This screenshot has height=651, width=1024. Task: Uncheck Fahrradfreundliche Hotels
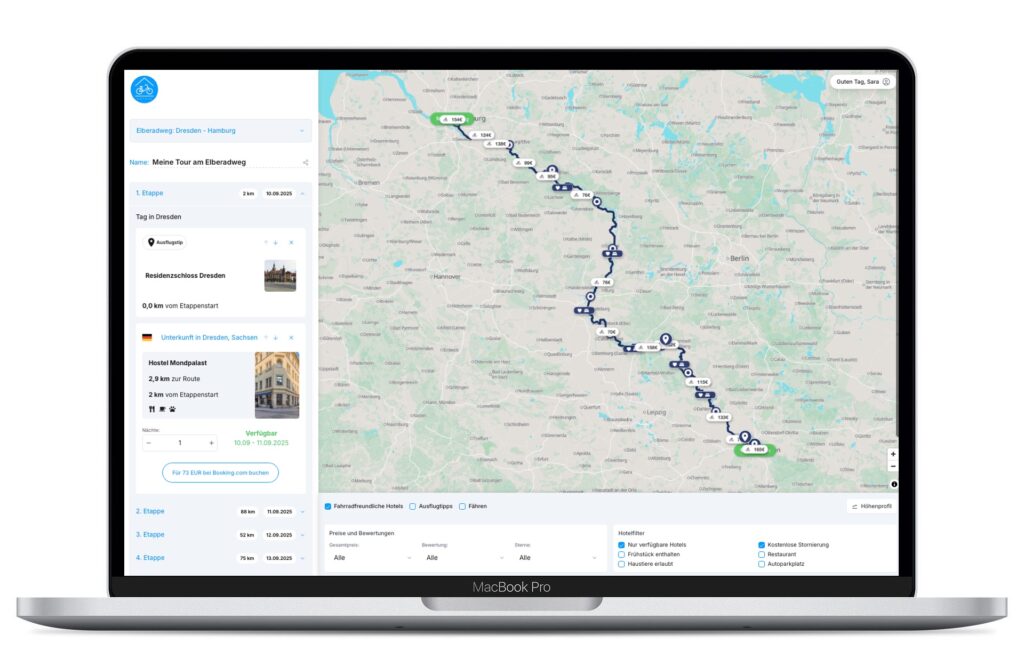point(328,506)
